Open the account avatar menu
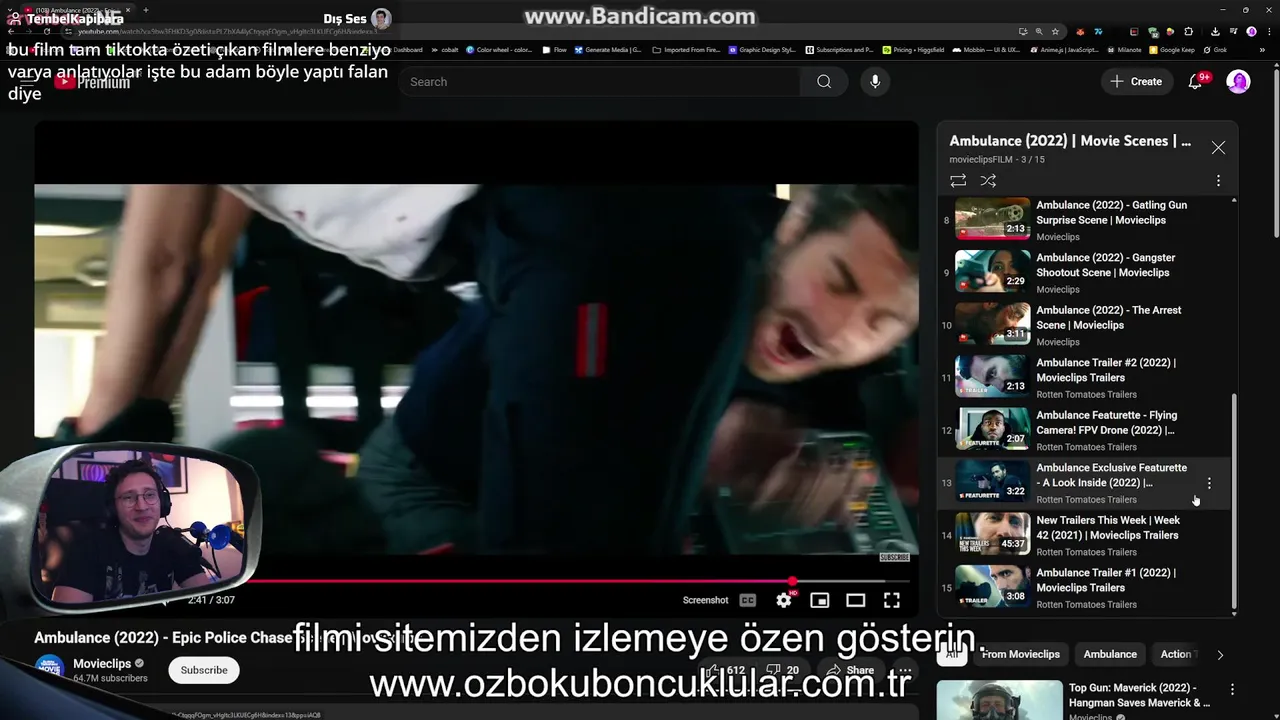 click(1238, 82)
